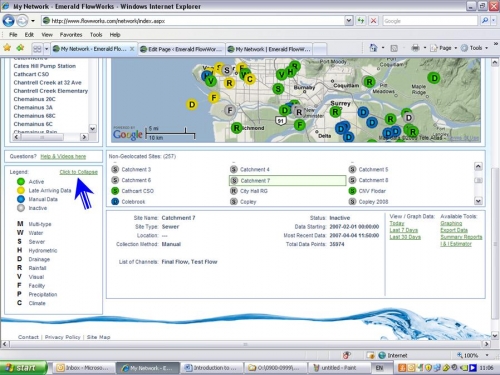Open the tab list dropdown beside Quick Tabs
Image resolution: width=500 pixels, height=375 pixels.
pyautogui.click(x=46, y=49)
